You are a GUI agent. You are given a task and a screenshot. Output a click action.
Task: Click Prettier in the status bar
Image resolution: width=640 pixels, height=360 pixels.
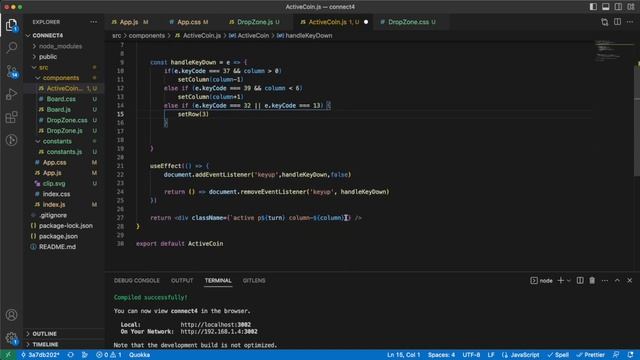[x=591, y=355]
